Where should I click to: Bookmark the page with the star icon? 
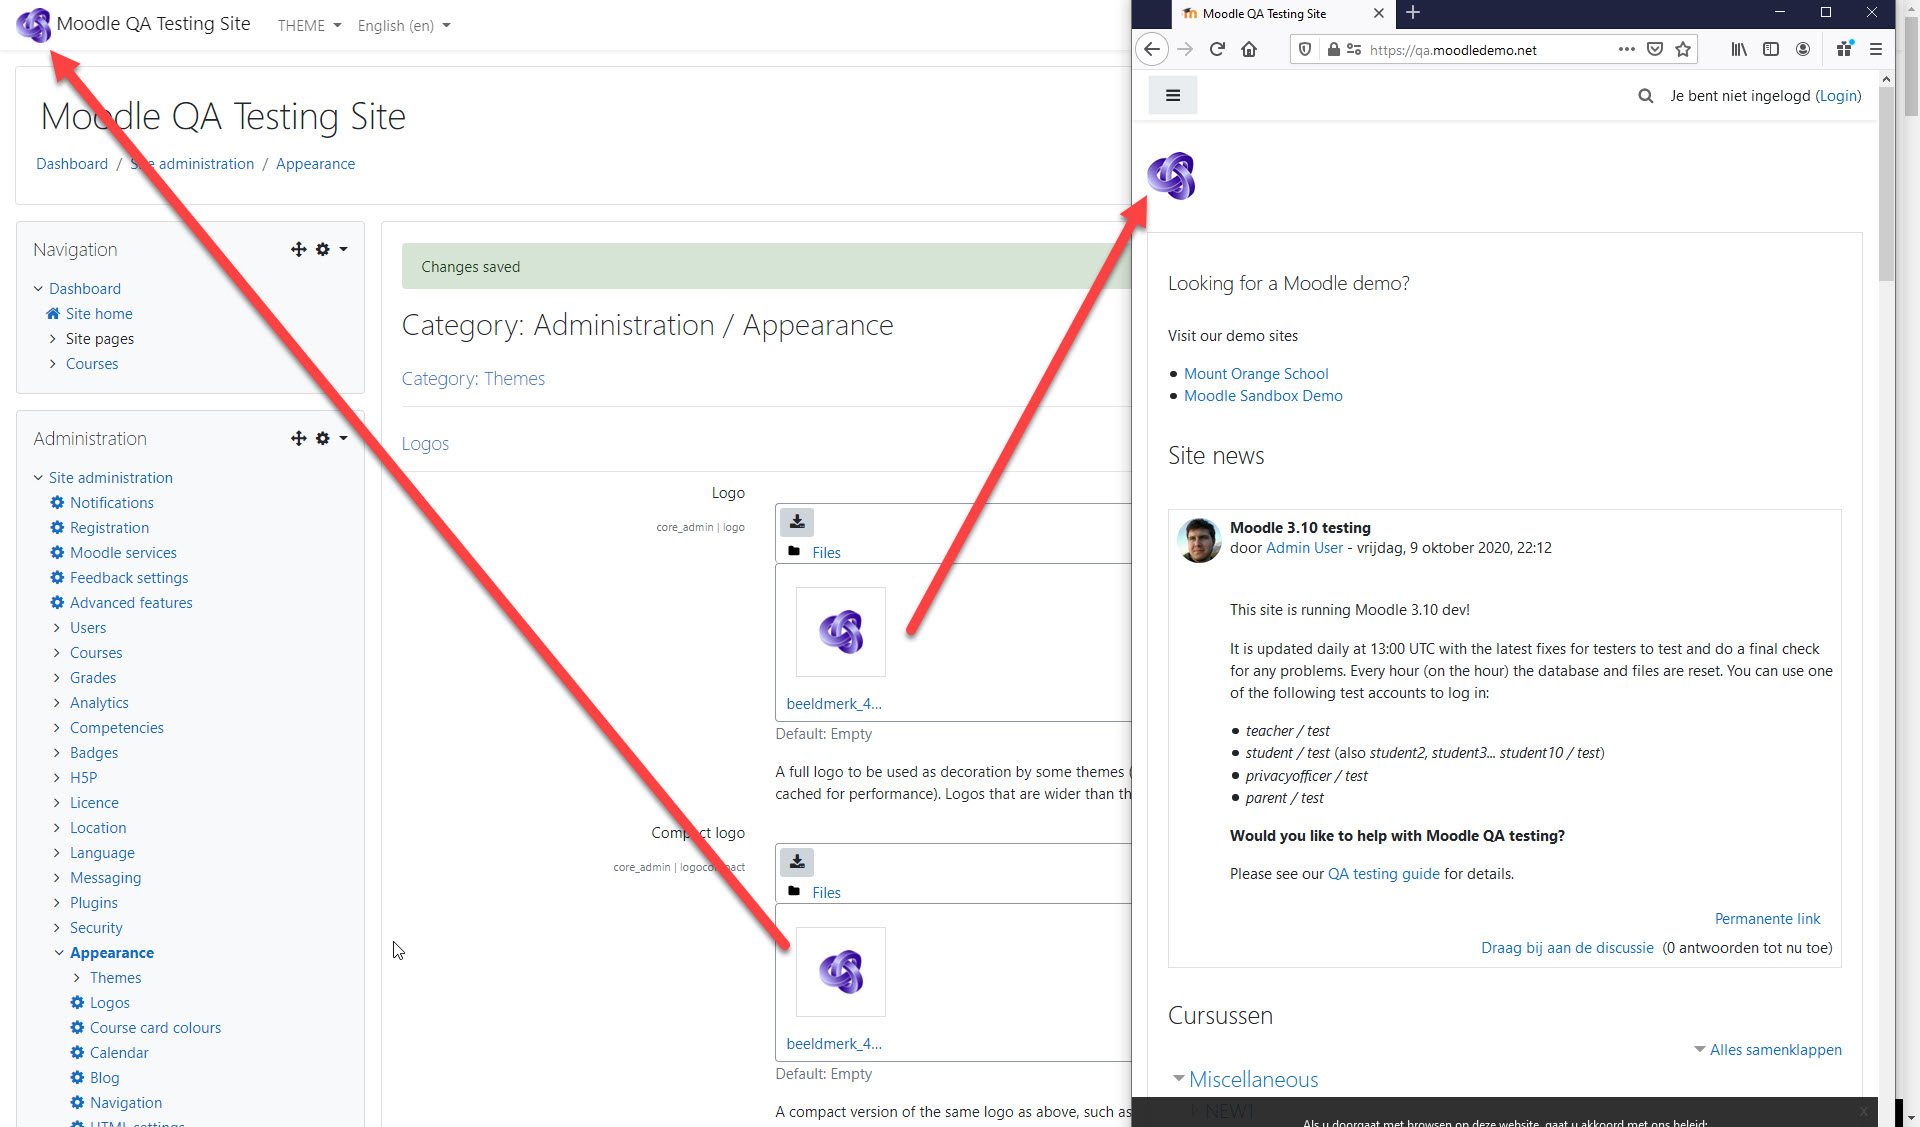[x=1683, y=49]
